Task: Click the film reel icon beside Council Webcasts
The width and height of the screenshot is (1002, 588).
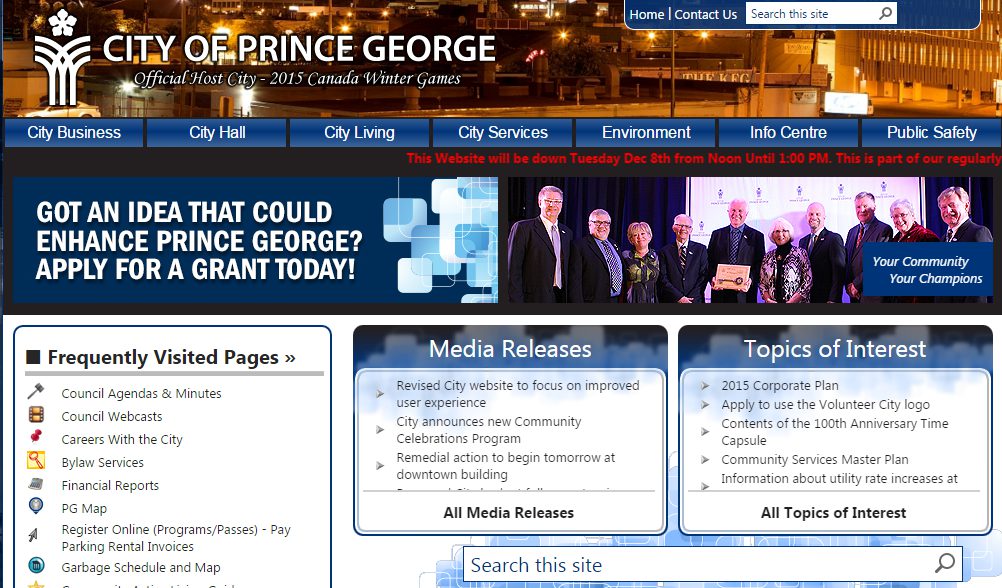Action: [36, 415]
